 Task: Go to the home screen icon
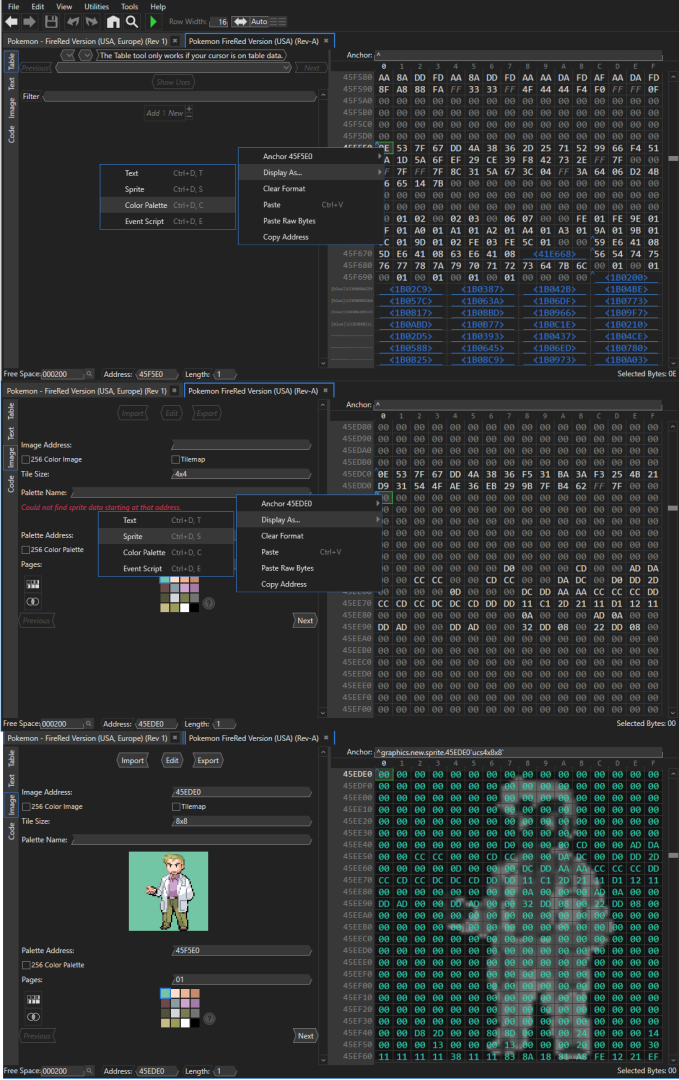click(x=113, y=22)
